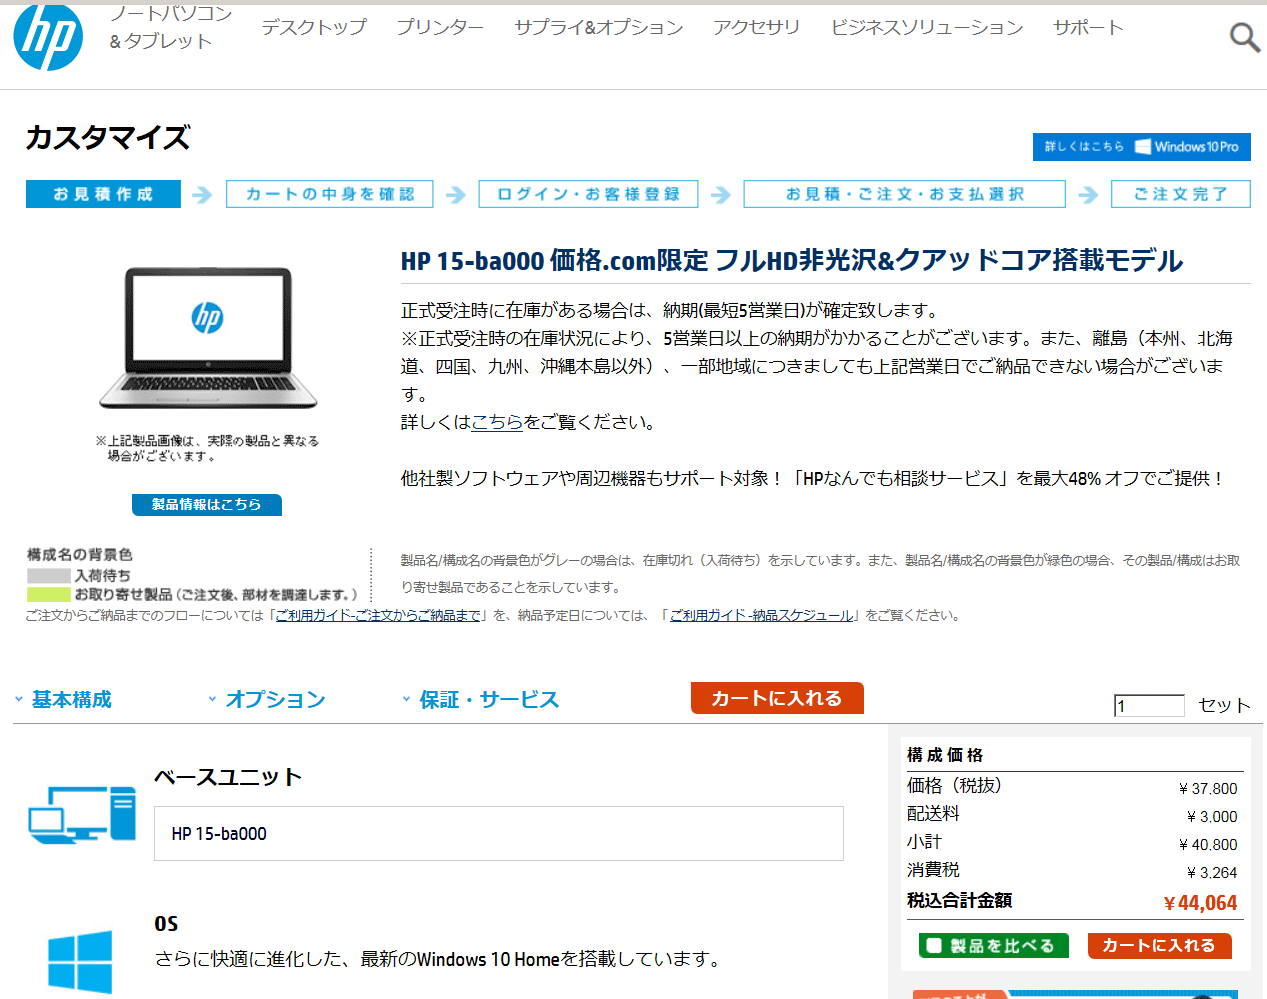Screen dimensions: 1267x999
Task: Open ご利用ガイド-納品スケジュール link
Action: click(x=761, y=615)
